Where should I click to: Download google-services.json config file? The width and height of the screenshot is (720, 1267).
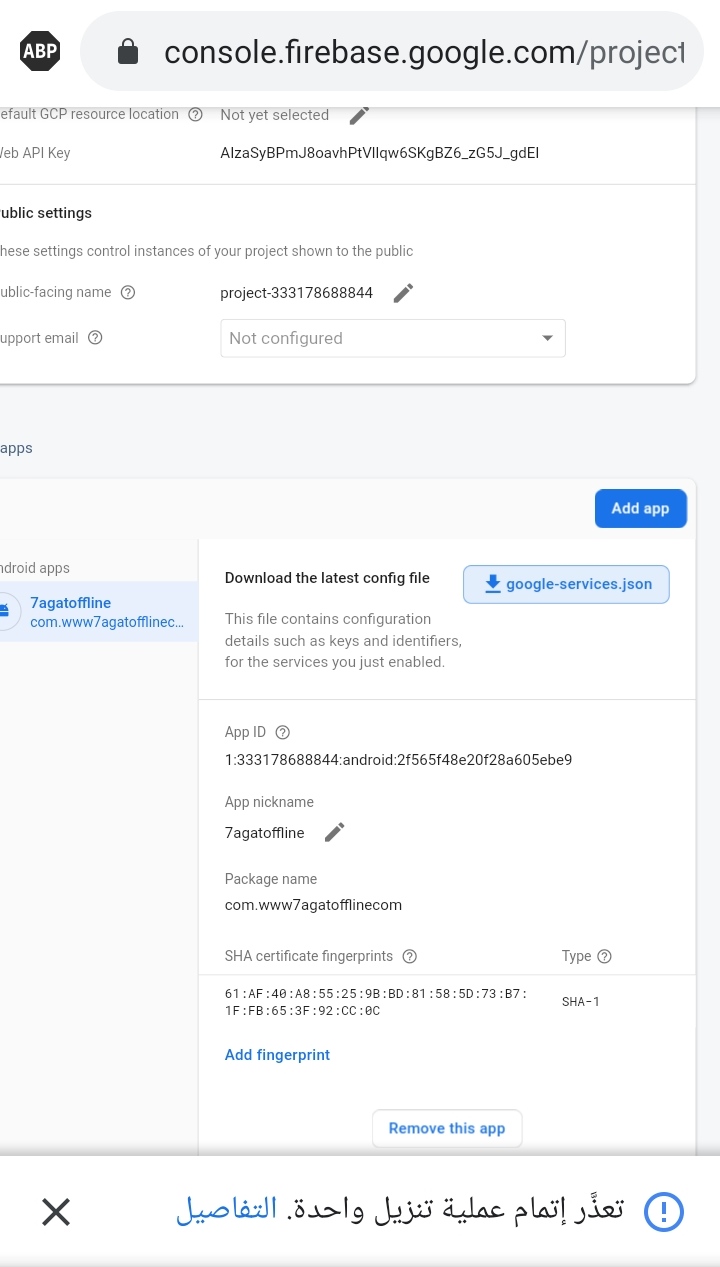click(566, 584)
